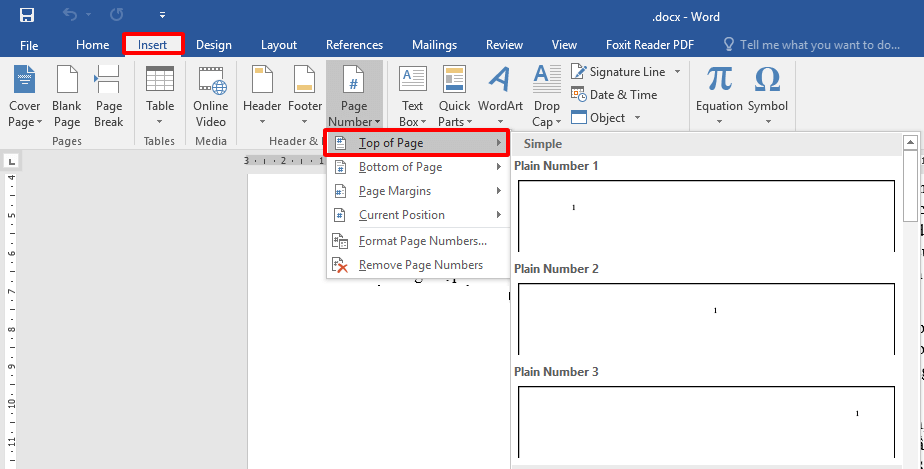This screenshot has height=469, width=924.
Task: Open the Footer dropdown
Action: (x=305, y=97)
